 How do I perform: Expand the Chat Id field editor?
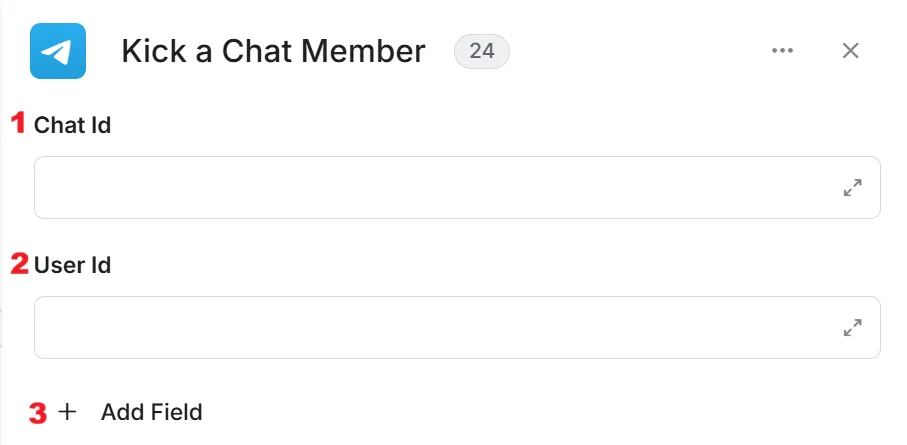click(853, 187)
